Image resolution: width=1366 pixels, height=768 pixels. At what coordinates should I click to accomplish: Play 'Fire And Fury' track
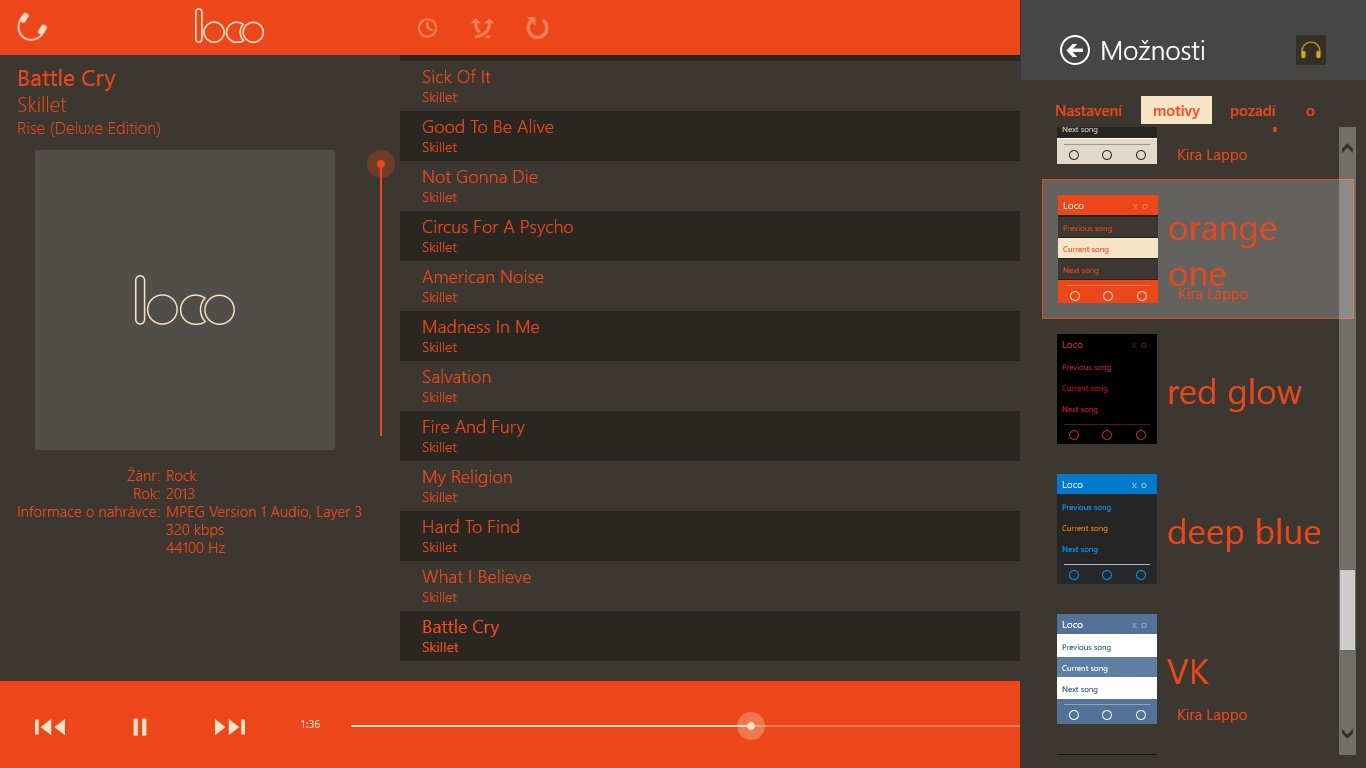710,436
